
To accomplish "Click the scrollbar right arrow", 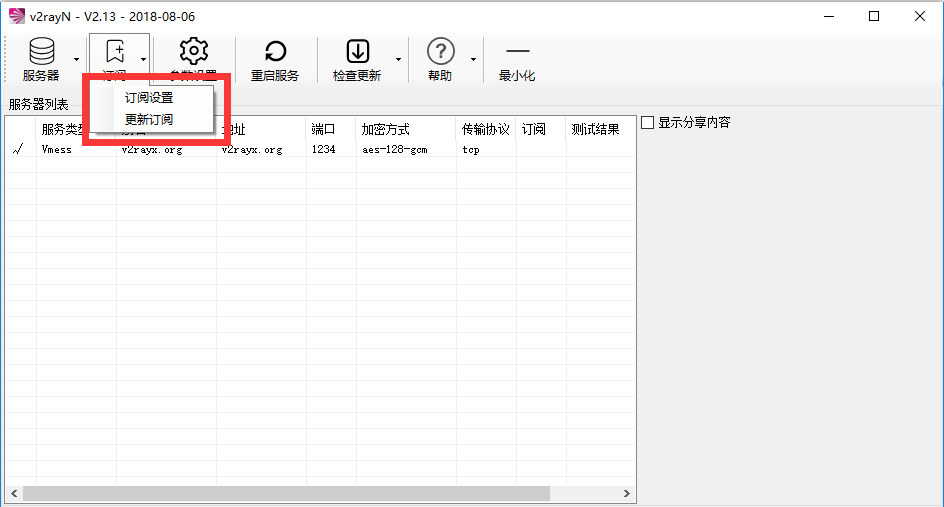I will [x=627, y=494].
